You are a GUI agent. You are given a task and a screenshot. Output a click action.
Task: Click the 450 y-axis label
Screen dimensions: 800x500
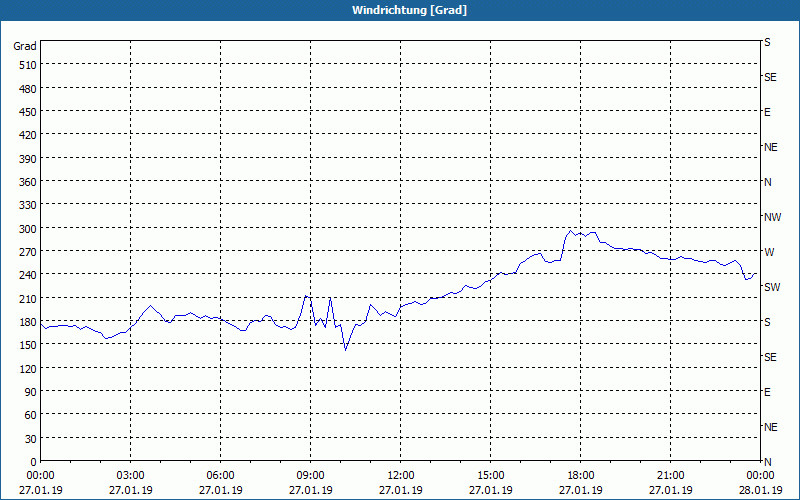tap(28, 112)
